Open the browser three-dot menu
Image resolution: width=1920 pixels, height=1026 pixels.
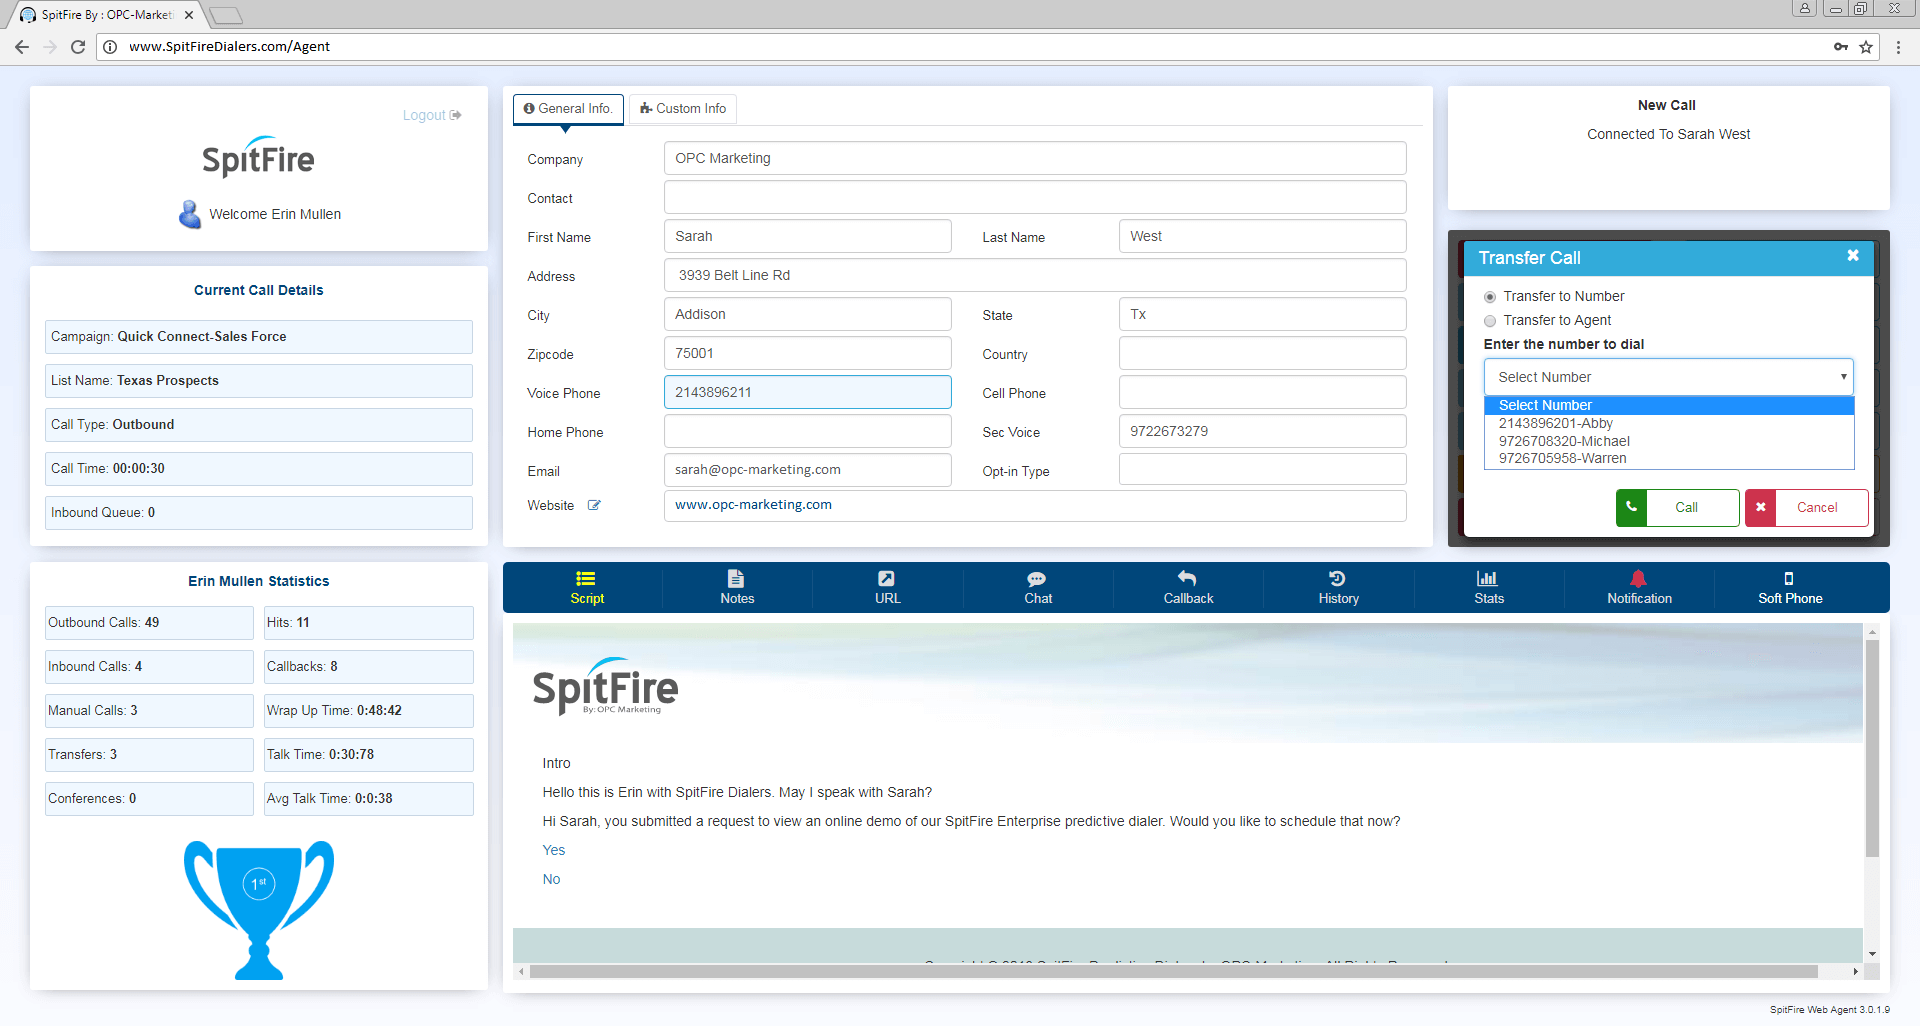tap(1898, 47)
